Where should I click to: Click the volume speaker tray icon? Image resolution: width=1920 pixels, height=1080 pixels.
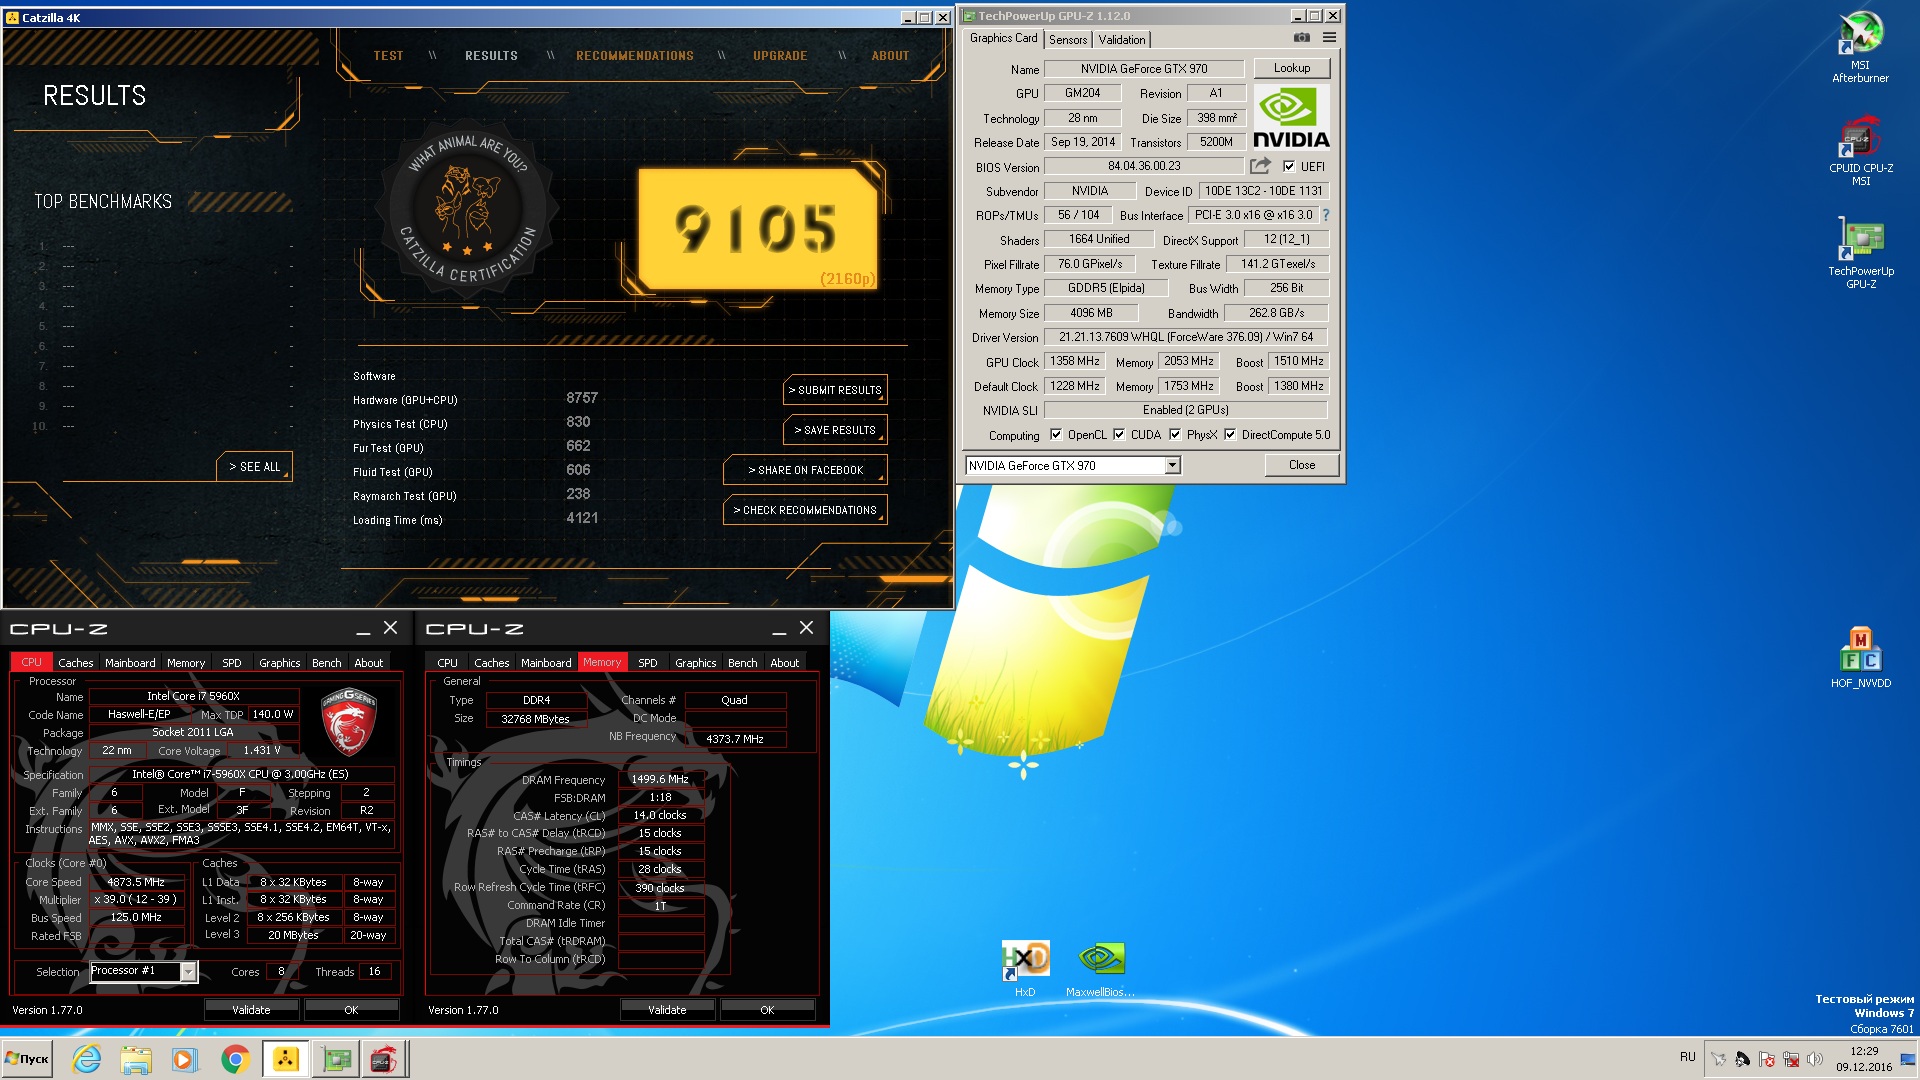(1815, 1059)
